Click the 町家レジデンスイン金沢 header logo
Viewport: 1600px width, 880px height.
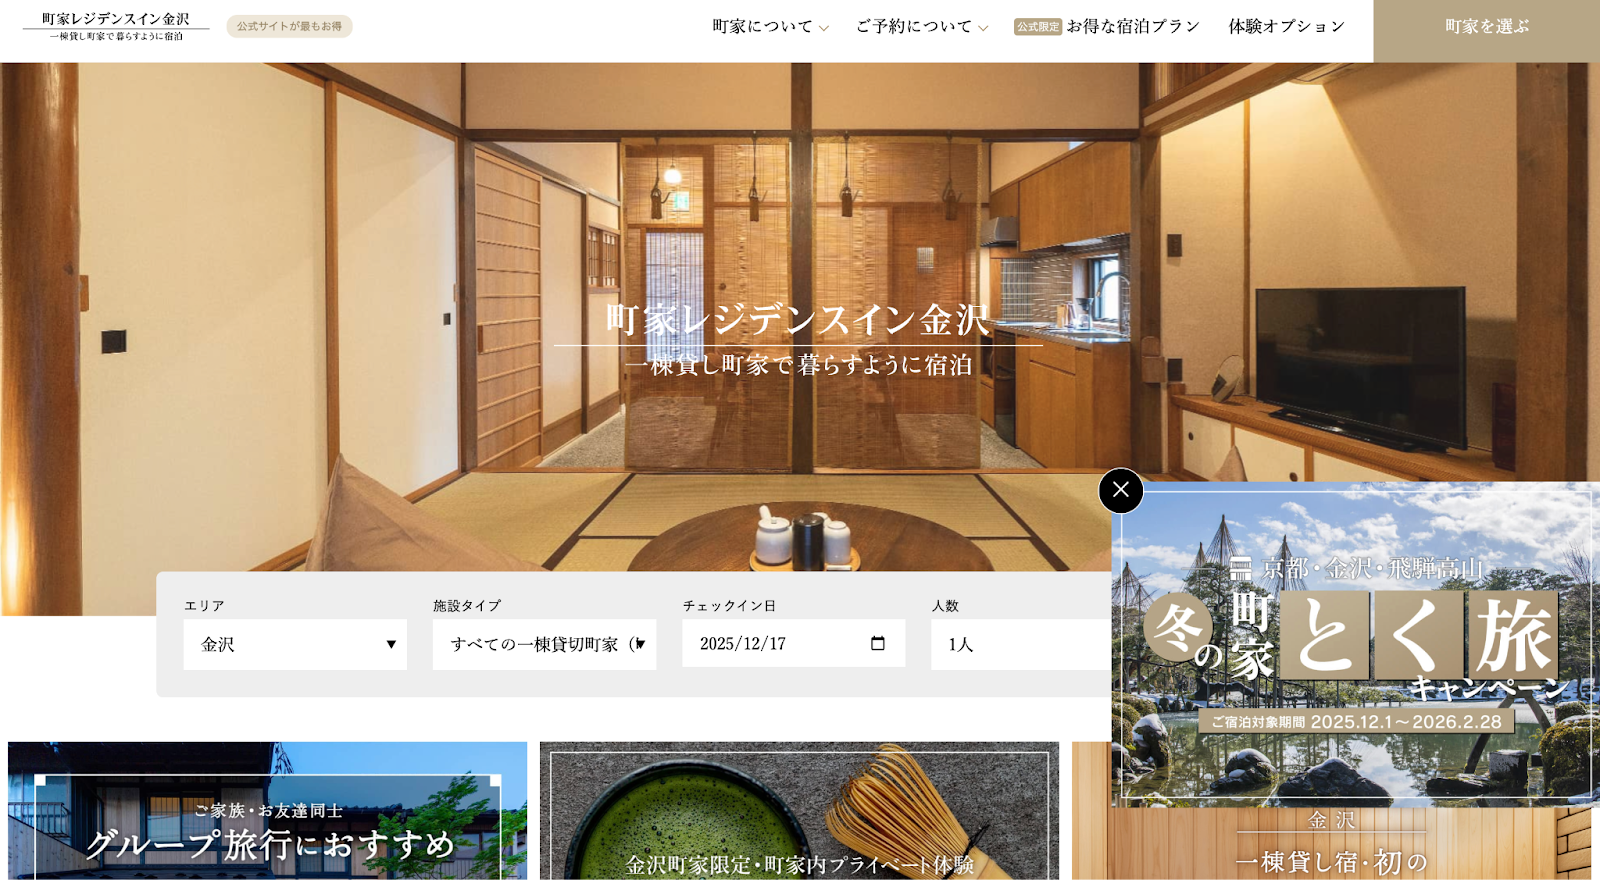pyautogui.click(x=116, y=26)
